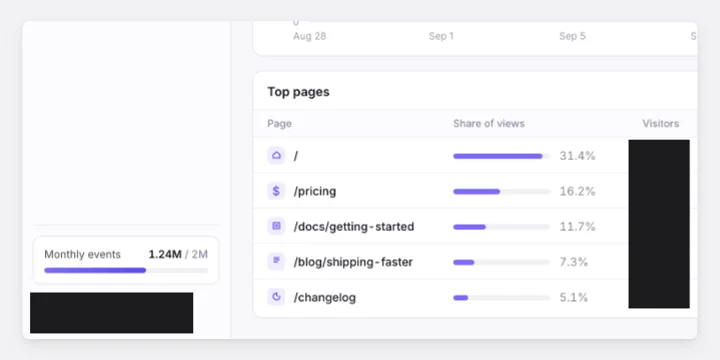Click the 31.4% value

click(577, 156)
